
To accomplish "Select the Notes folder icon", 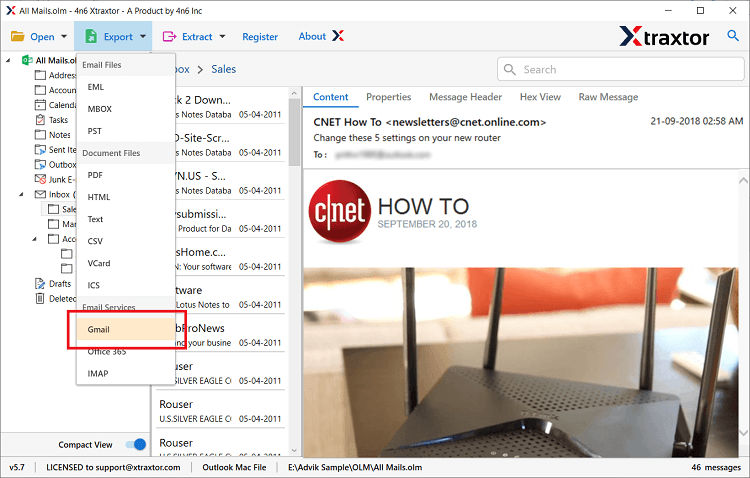I will (x=40, y=134).
